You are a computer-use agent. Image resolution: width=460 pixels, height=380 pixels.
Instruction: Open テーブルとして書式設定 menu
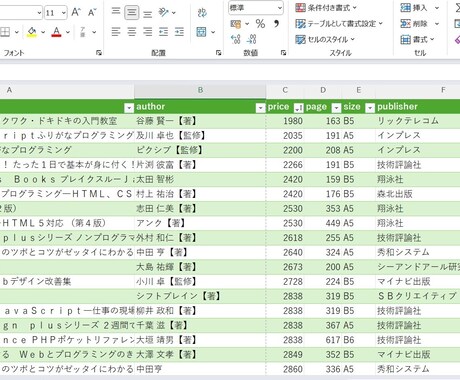pos(339,24)
